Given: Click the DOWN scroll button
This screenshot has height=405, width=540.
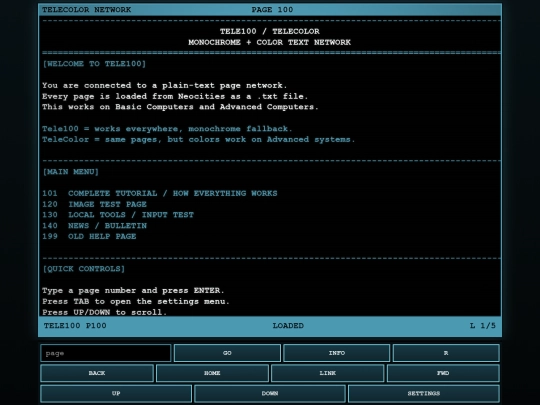Looking at the screenshot, I should coord(270,394).
